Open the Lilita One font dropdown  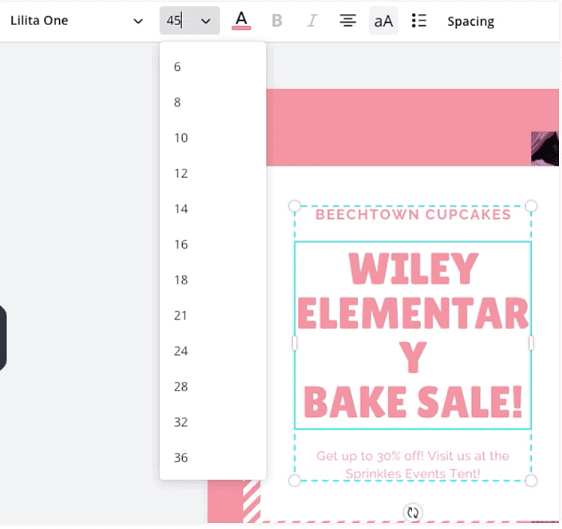point(76,21)
